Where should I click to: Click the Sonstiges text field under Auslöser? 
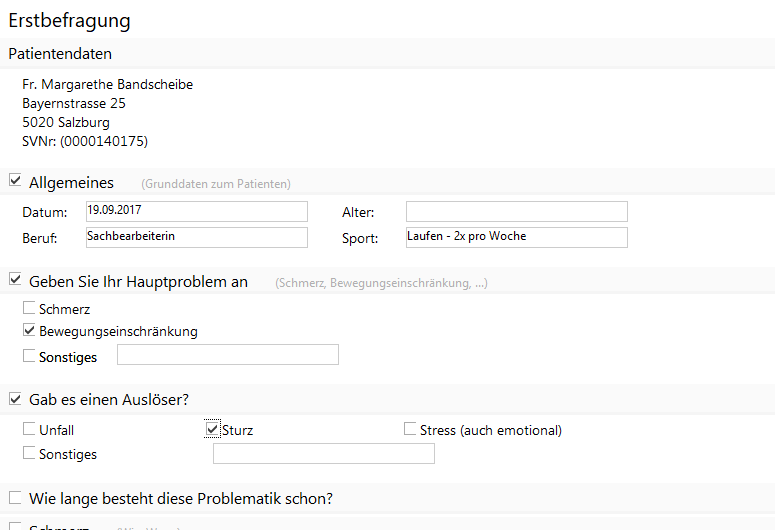coord(323,454)
